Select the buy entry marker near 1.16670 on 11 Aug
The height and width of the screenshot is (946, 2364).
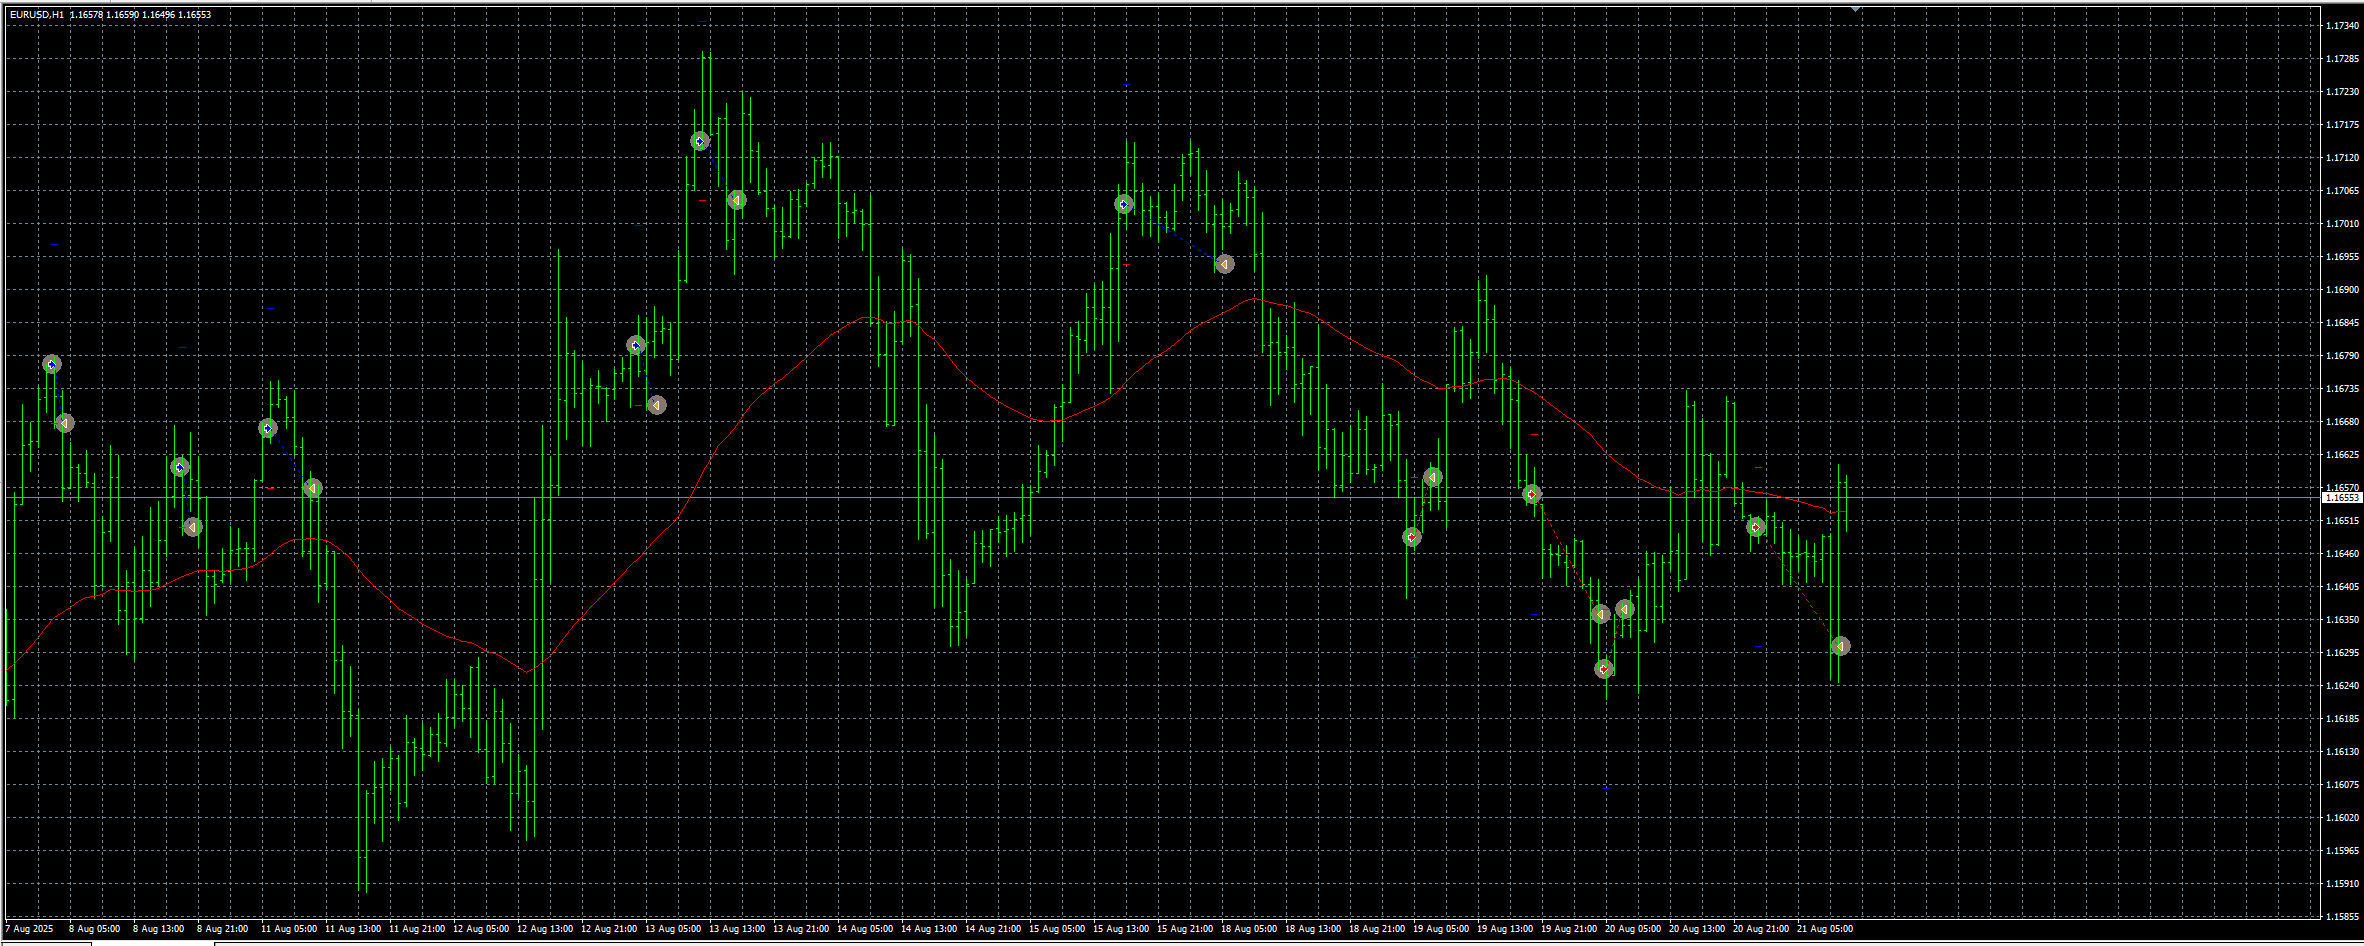pyautogui.click(x=268, y=428)
